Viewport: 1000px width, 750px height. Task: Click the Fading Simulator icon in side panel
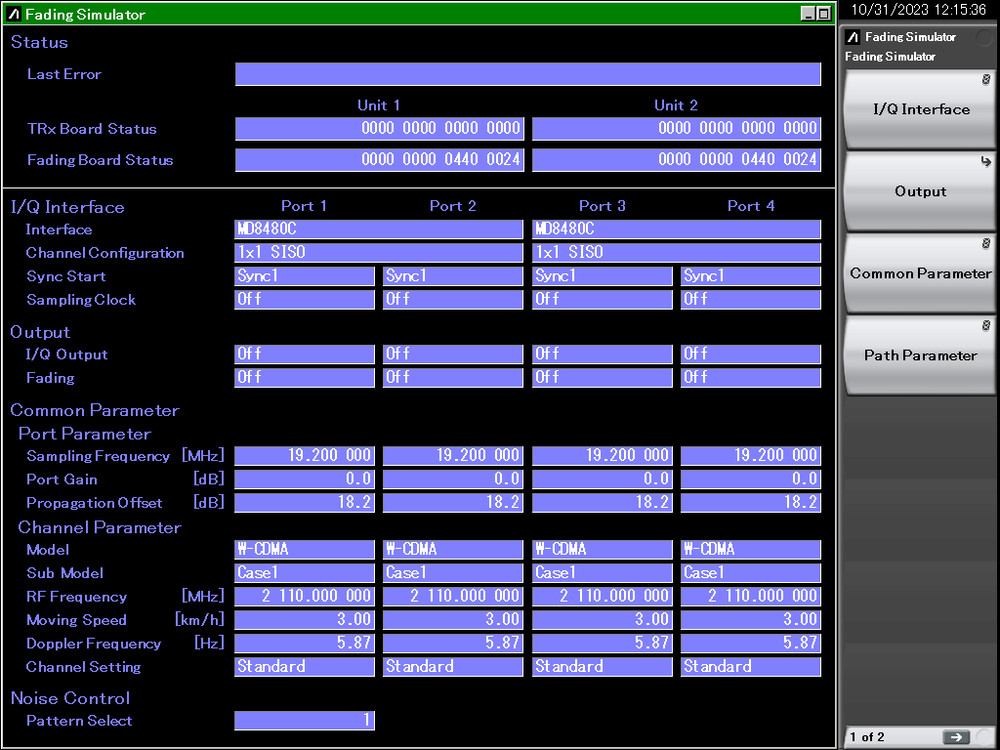coord(853,37)
